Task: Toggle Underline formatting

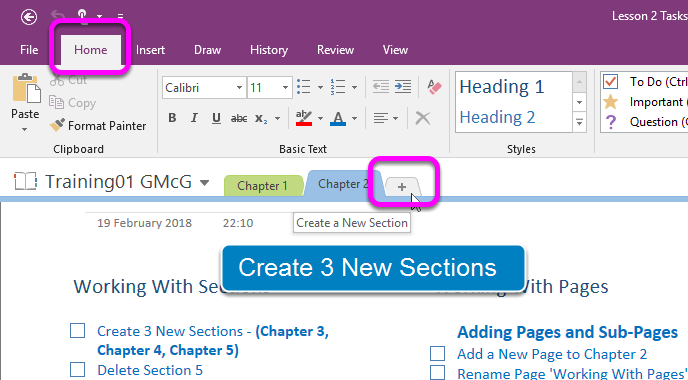Action: point(216,118)
